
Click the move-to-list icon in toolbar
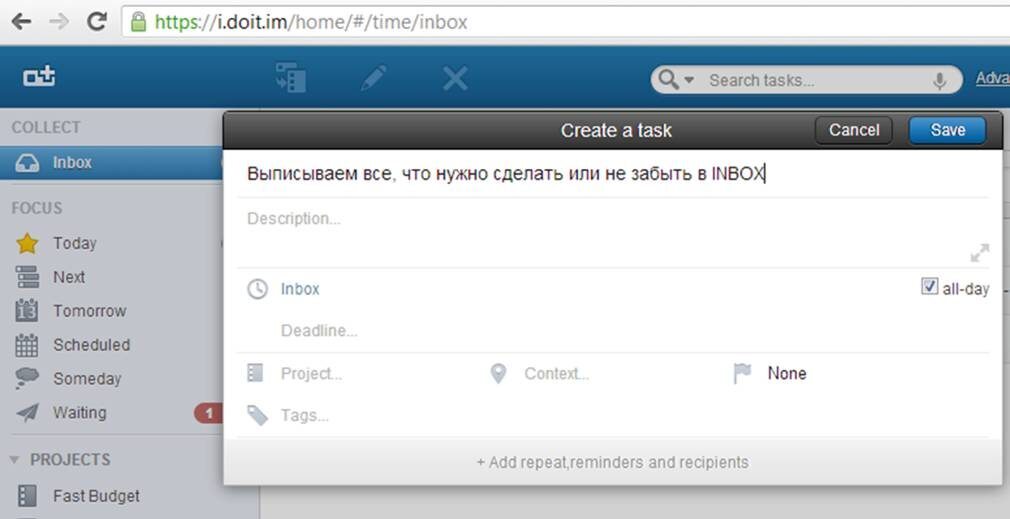(x=290, y=79)
